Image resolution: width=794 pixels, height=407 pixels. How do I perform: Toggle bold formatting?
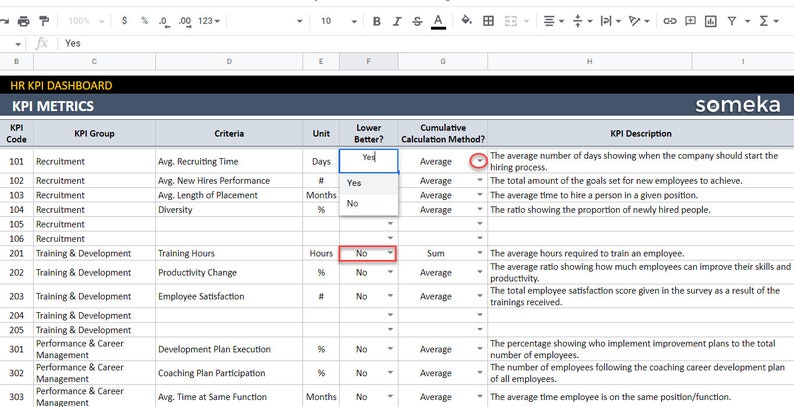click(x=376, y=21)
